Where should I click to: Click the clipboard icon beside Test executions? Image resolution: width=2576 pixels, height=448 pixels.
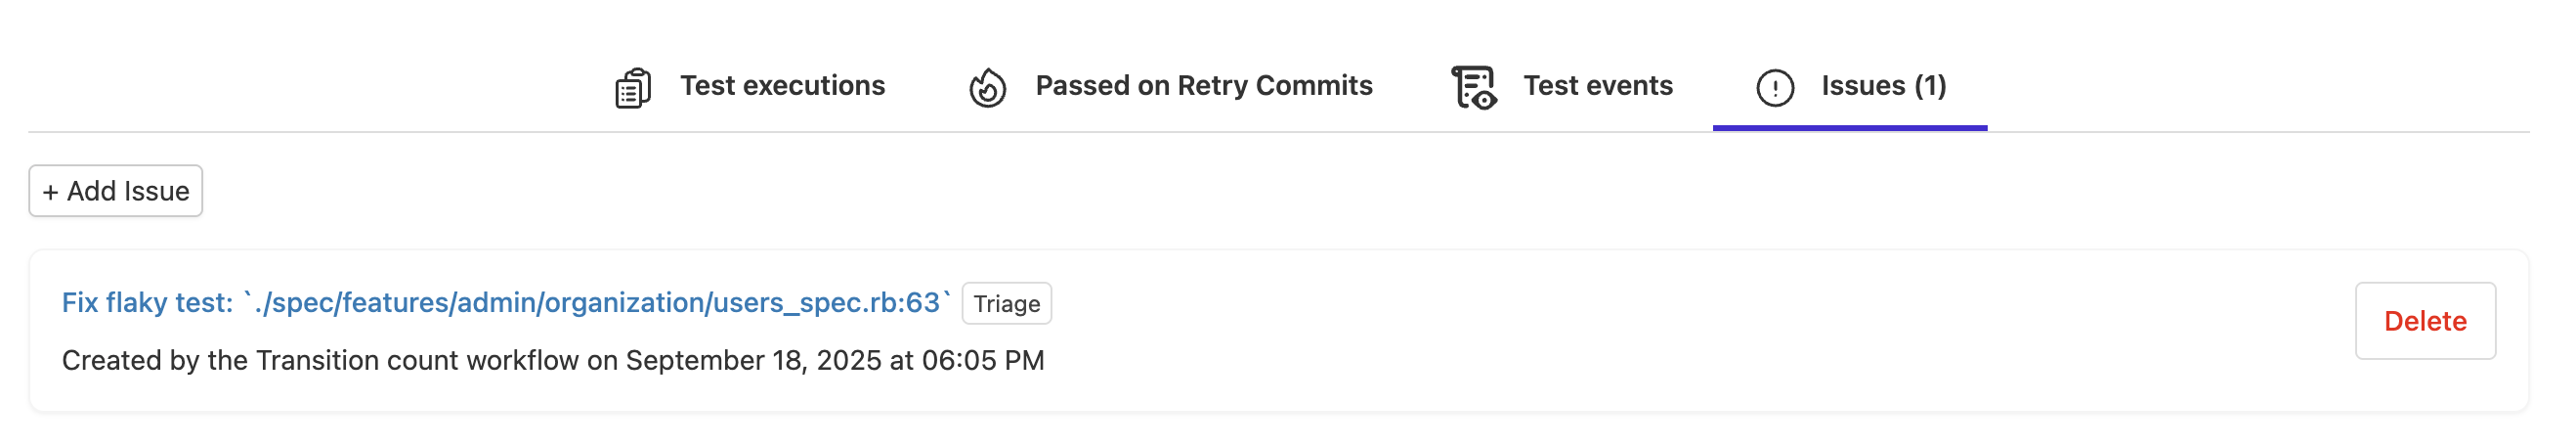point(632,88)
